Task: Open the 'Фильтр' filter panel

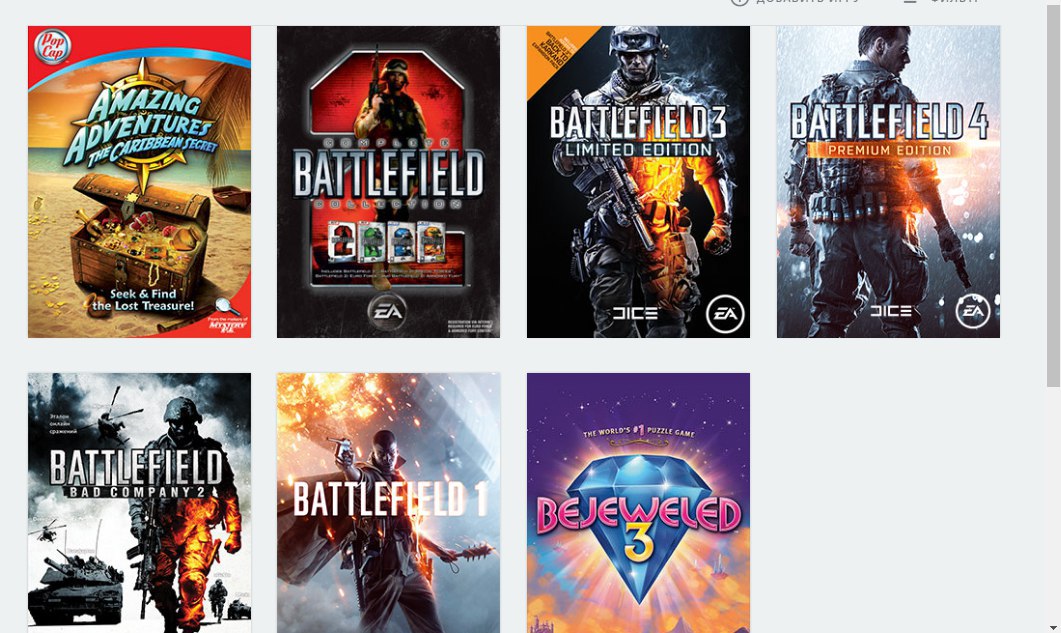Action: pyautogui.click(x=954, y=2)
